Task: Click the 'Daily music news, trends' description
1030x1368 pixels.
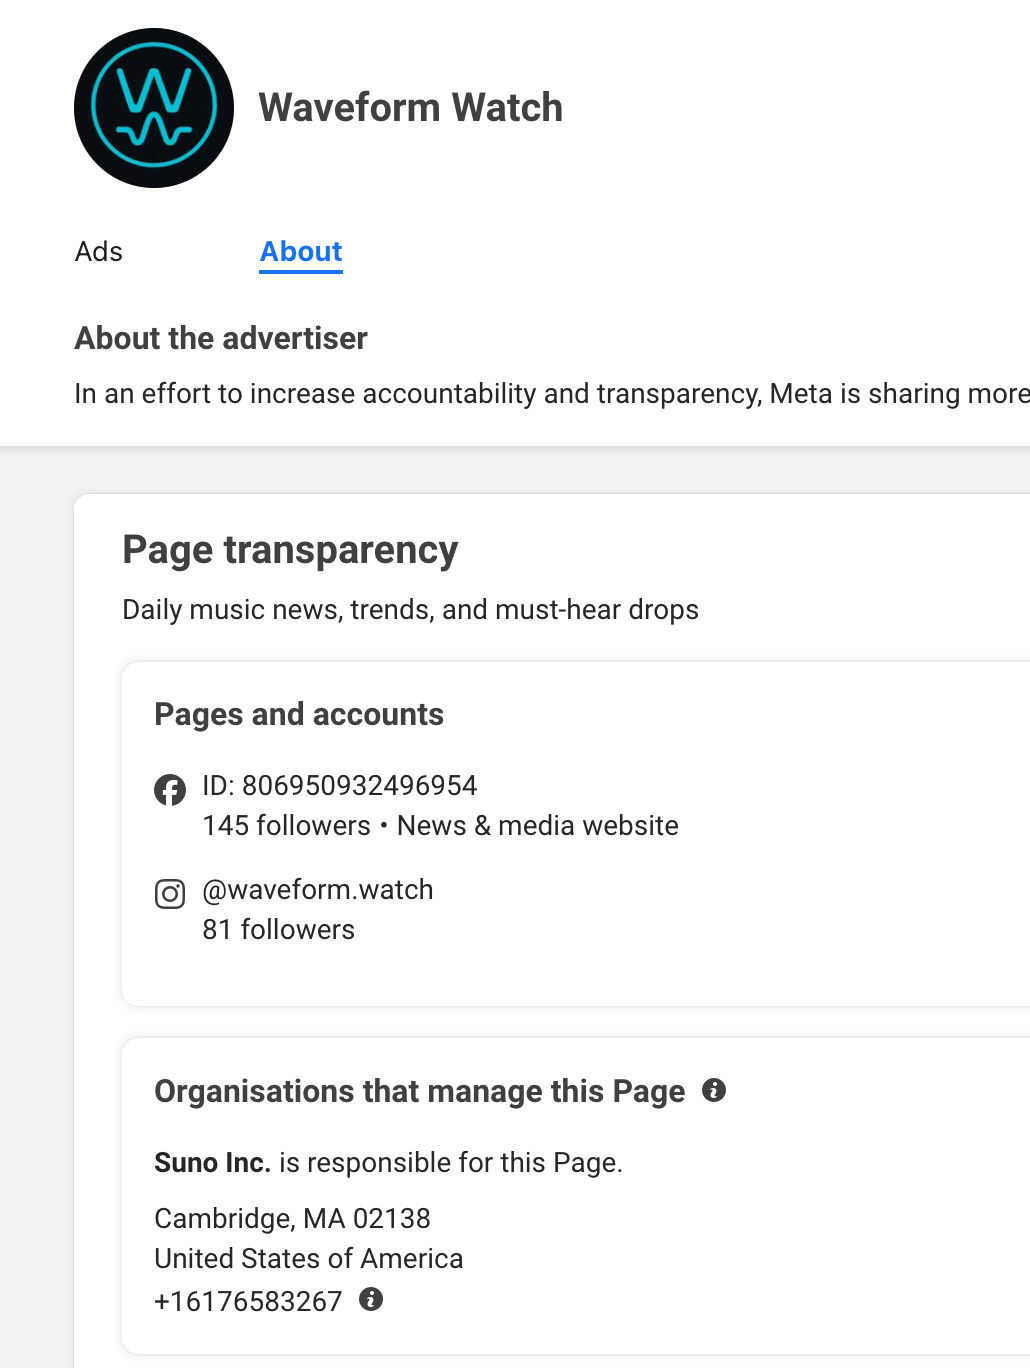Action: pyautogui.click(x=410, y=610)
